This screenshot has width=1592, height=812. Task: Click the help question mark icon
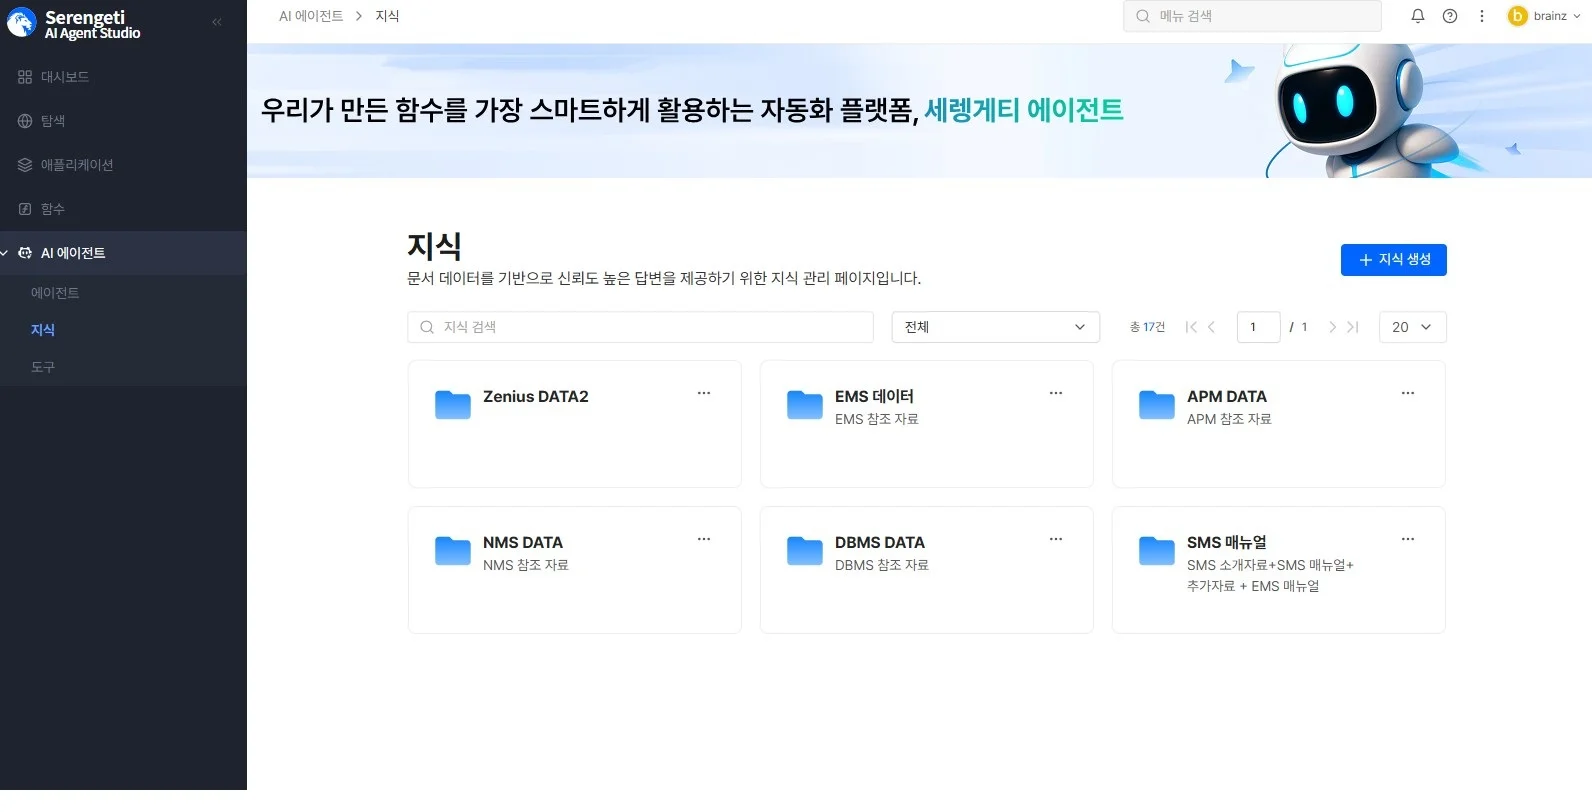click(x=1449, y=16)
